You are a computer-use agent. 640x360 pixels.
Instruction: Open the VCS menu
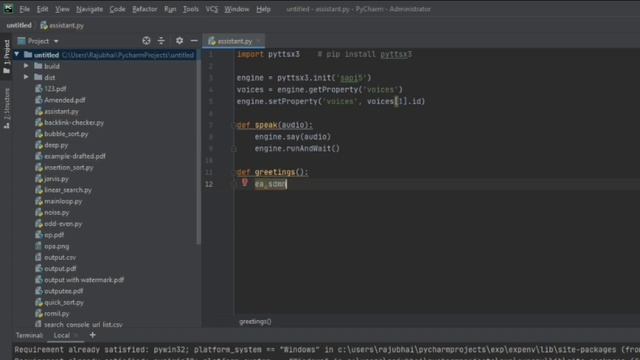point(211,9)
